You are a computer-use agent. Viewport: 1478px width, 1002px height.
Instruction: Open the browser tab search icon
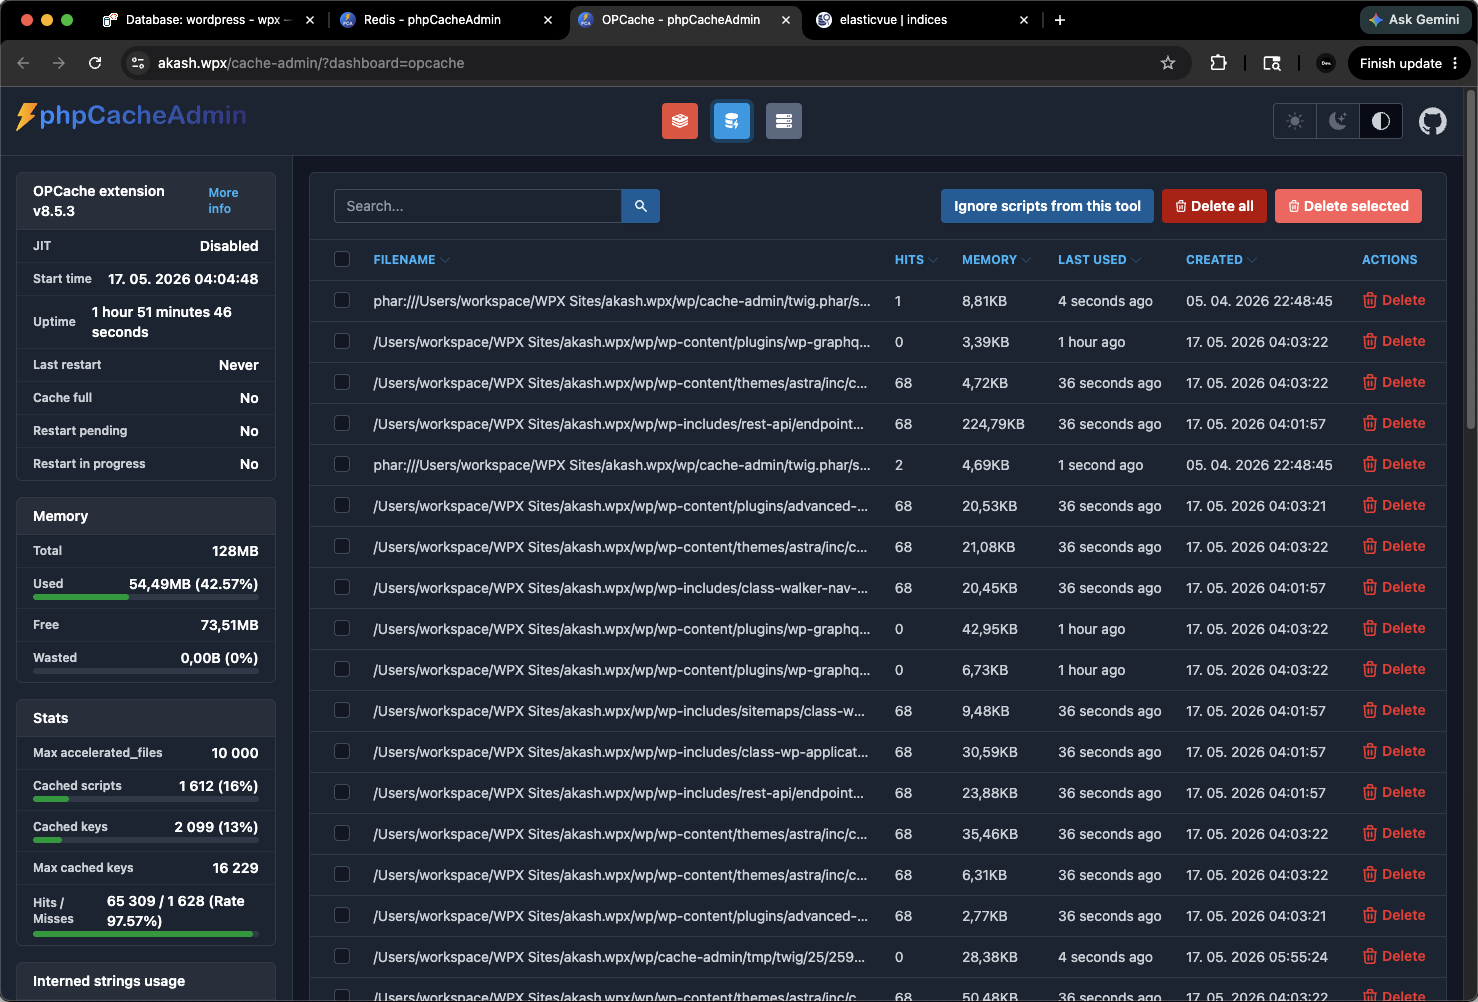(x=1272, y=63)
